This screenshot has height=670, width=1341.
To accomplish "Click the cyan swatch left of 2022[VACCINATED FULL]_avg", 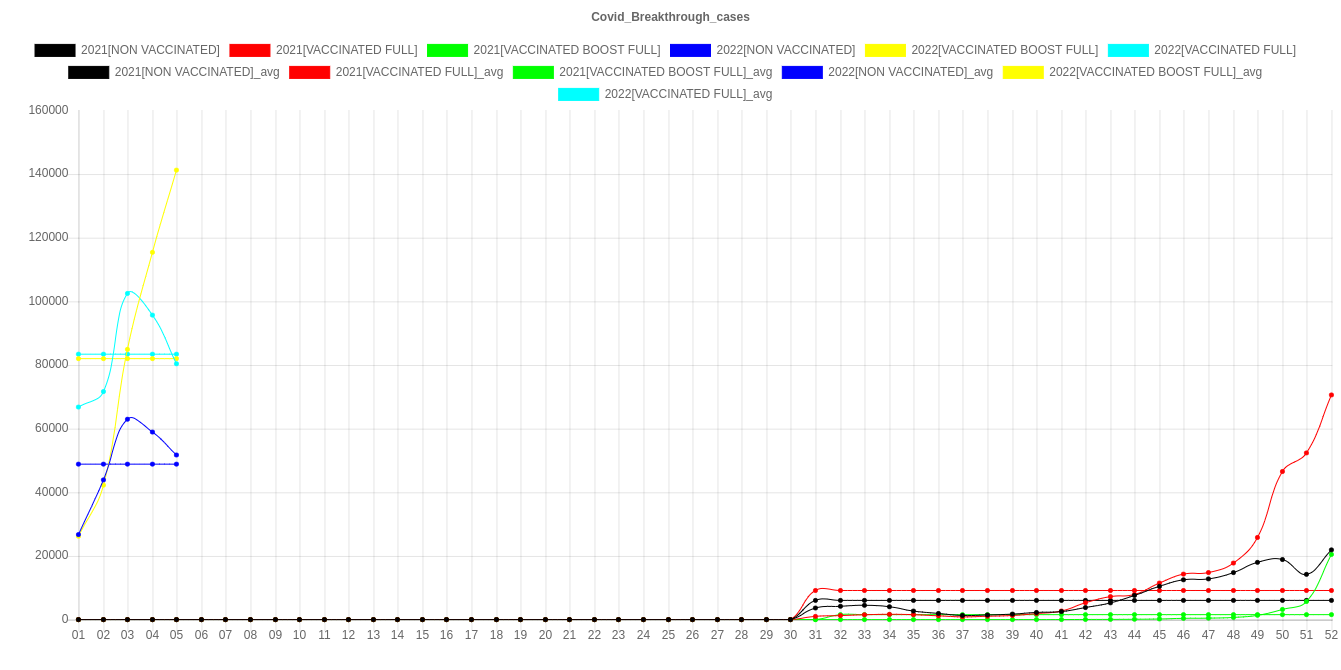I will pyautogui.click(x=579, y=94).
